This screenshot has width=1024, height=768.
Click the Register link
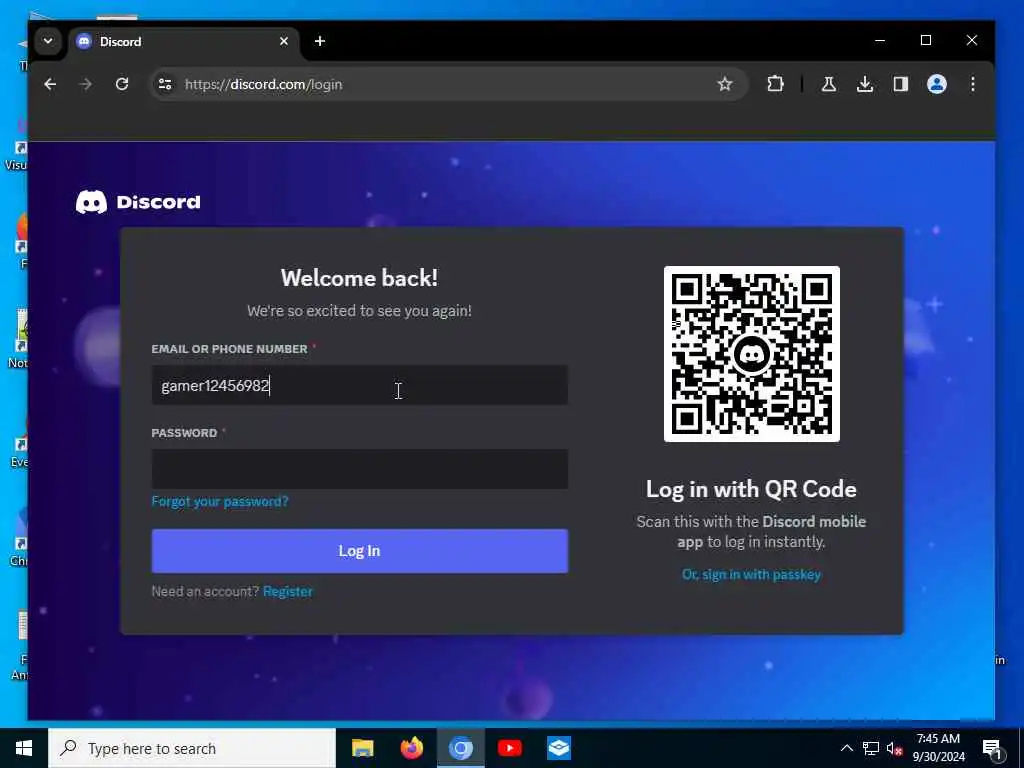288,592
